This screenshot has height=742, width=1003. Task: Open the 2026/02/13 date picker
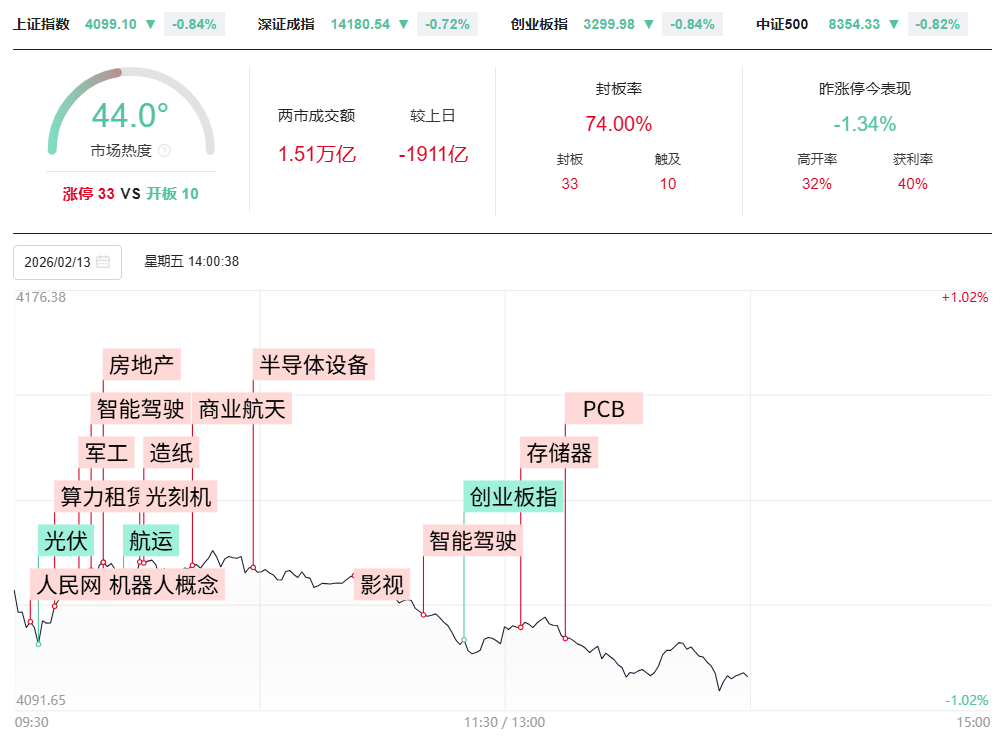tap(67, 262)
